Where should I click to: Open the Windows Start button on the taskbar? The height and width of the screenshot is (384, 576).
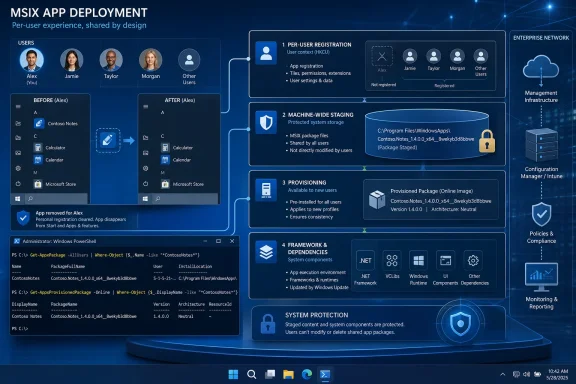(233, 374)
